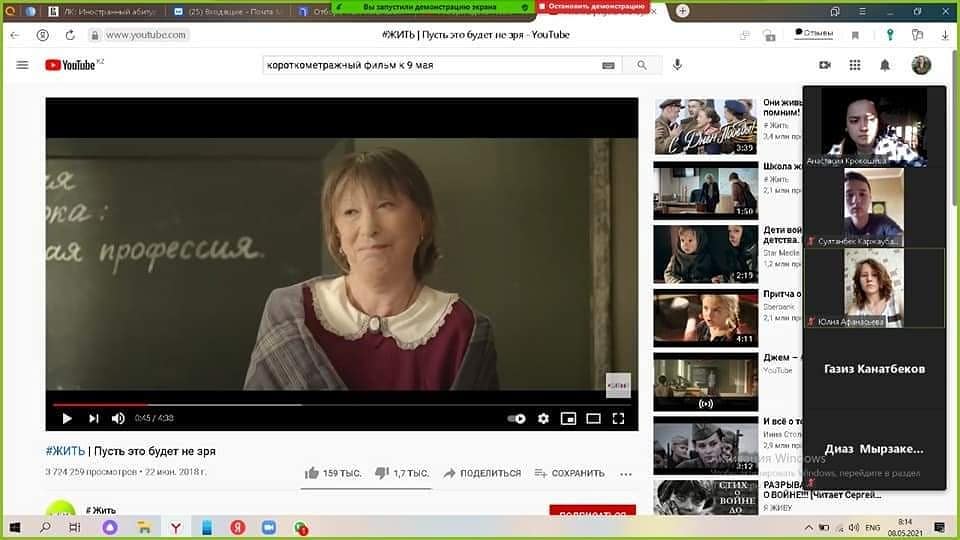Toggle autoplay switch in player

click(516, 419)
